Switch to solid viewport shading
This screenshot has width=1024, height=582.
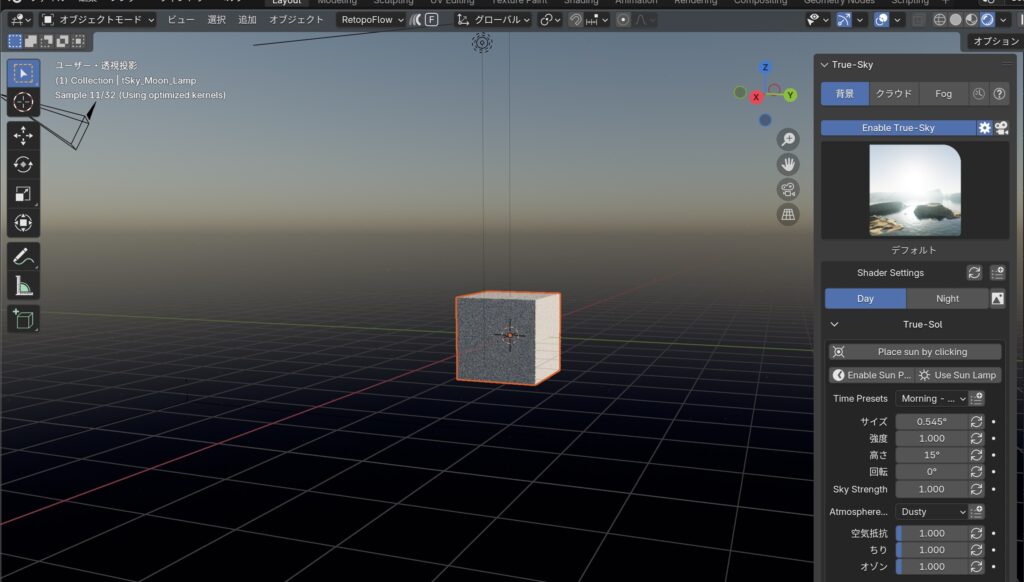[955, 20]
